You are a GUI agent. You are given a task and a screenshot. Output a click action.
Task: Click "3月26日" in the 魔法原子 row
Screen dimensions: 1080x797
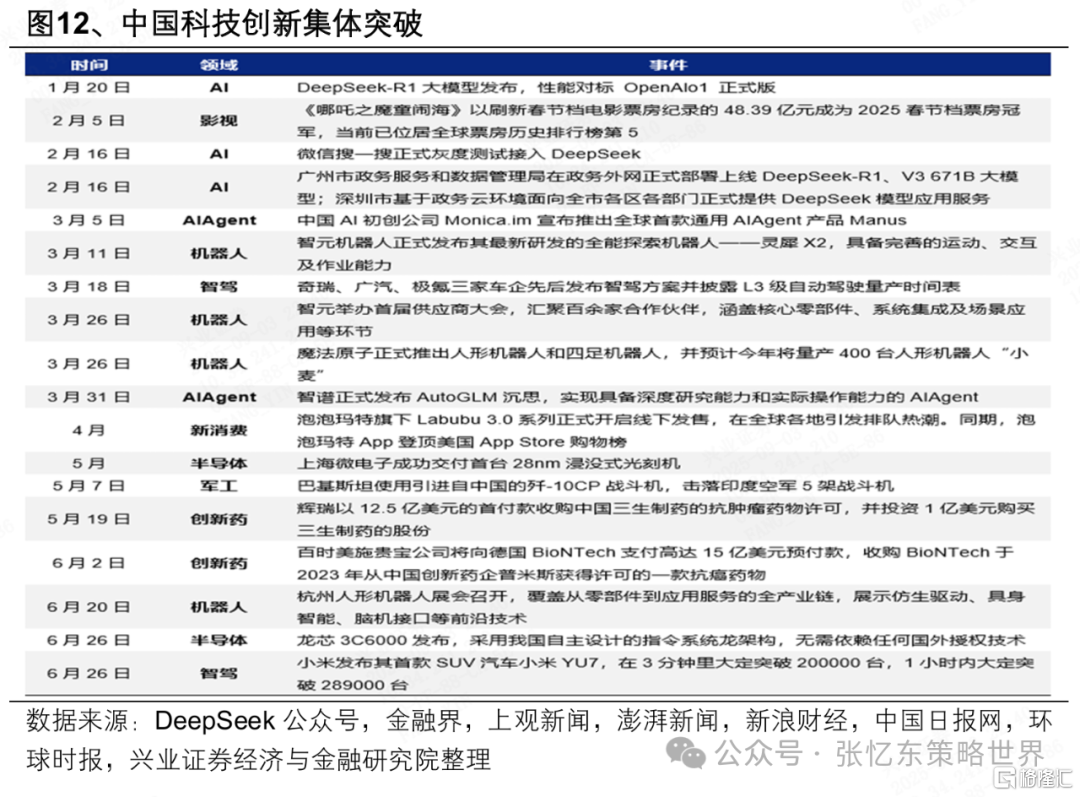point(89,364)
